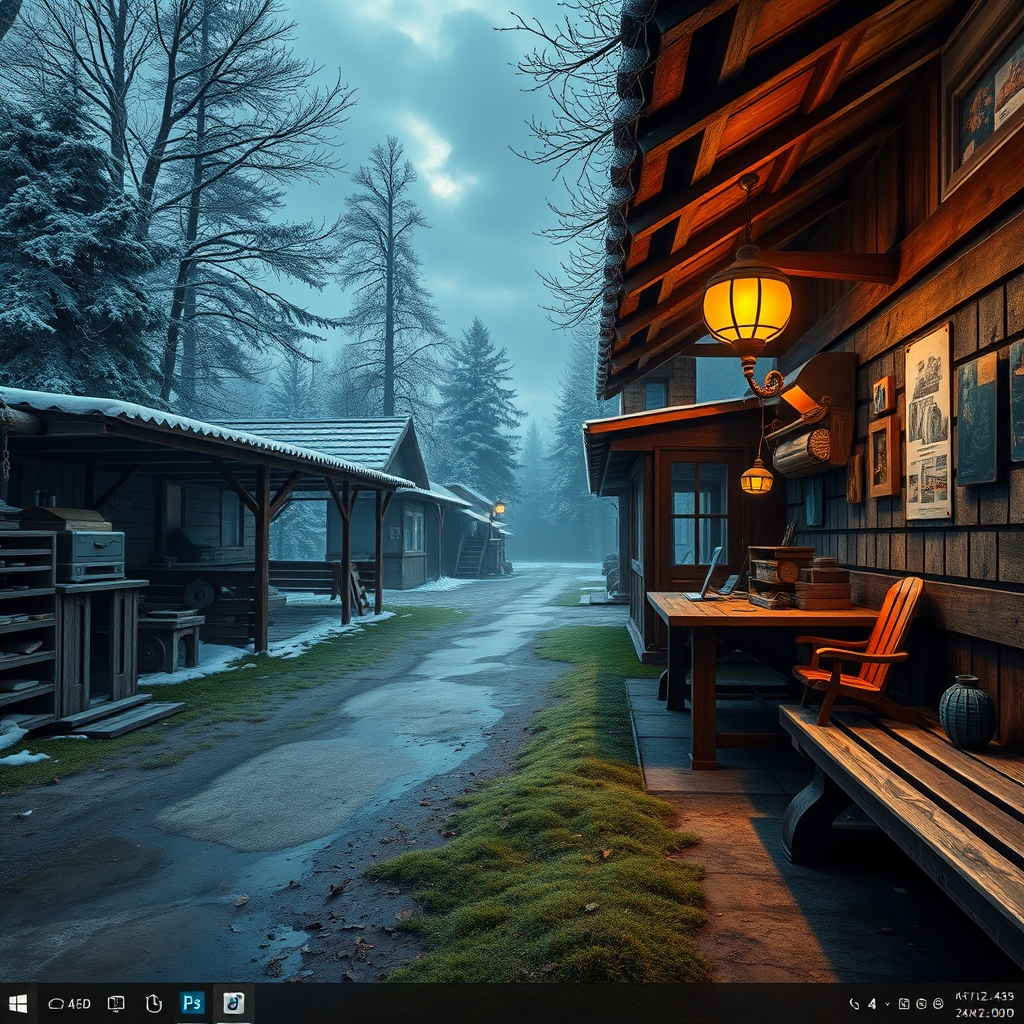The height and width of the screenshot is (1024, 1024).
Task: Click the glowing hanging lantern on wallpaper
Action: [747, 300]
